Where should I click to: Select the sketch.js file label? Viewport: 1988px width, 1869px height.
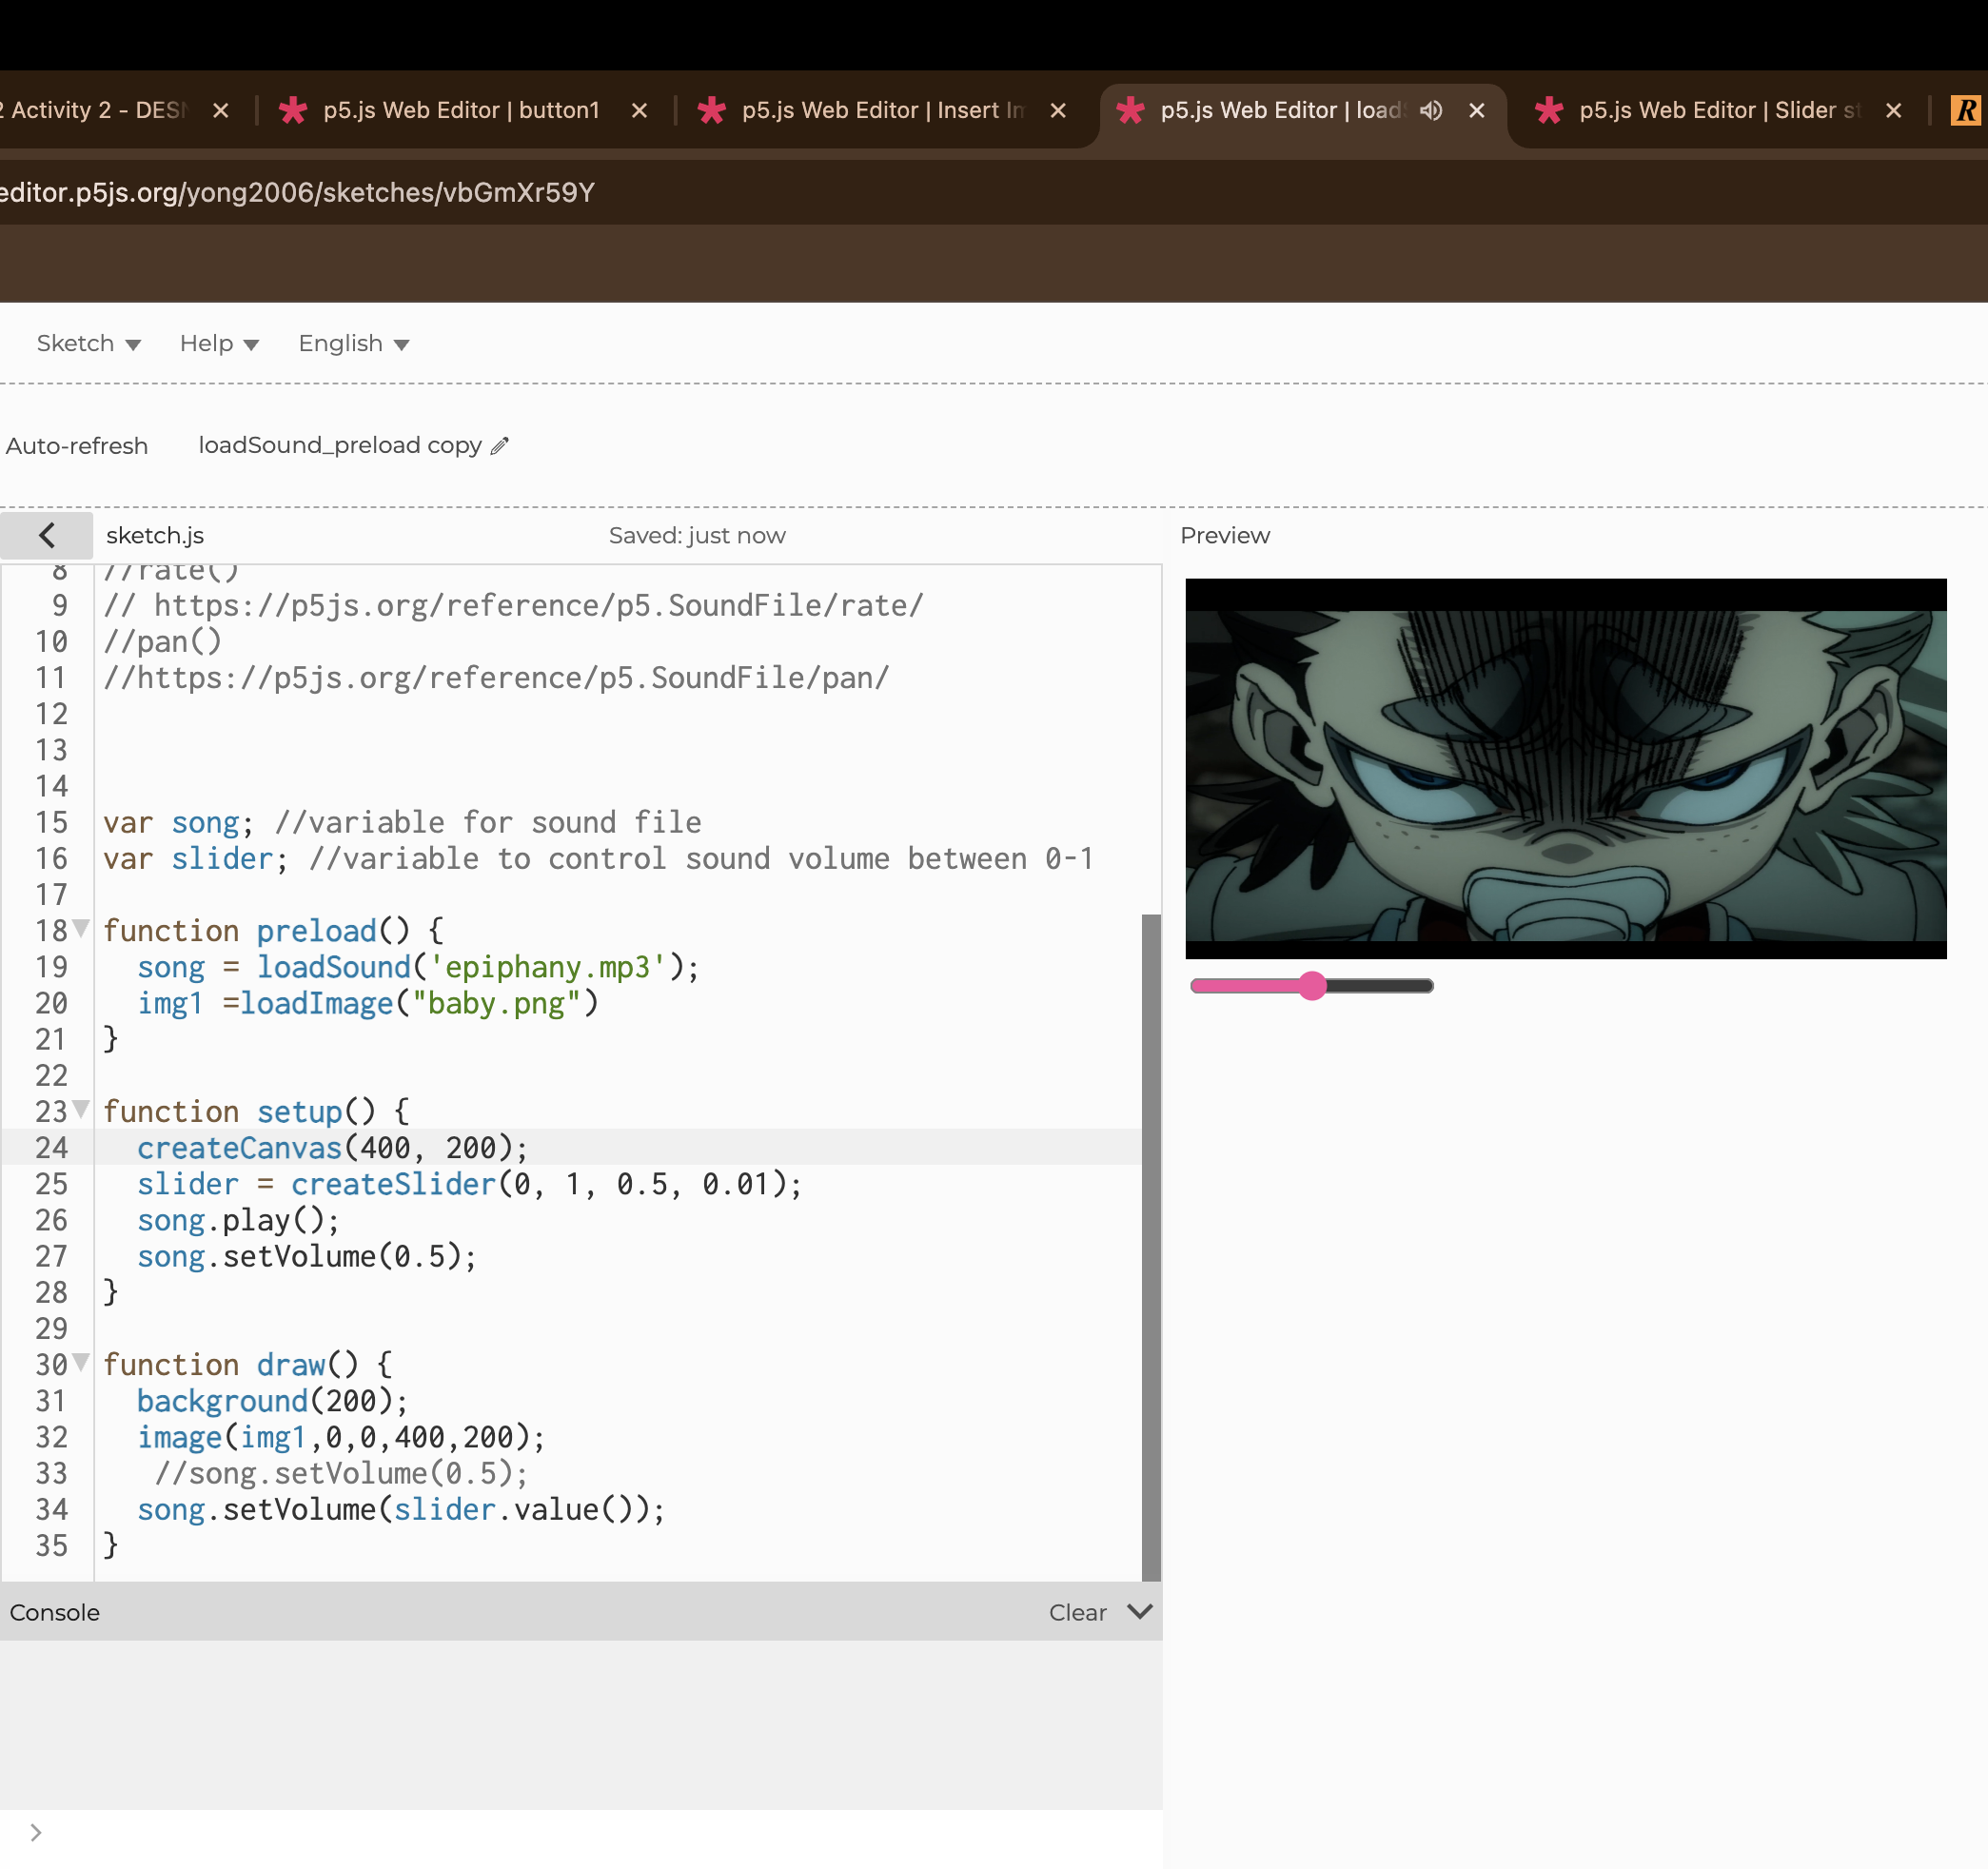155,535
